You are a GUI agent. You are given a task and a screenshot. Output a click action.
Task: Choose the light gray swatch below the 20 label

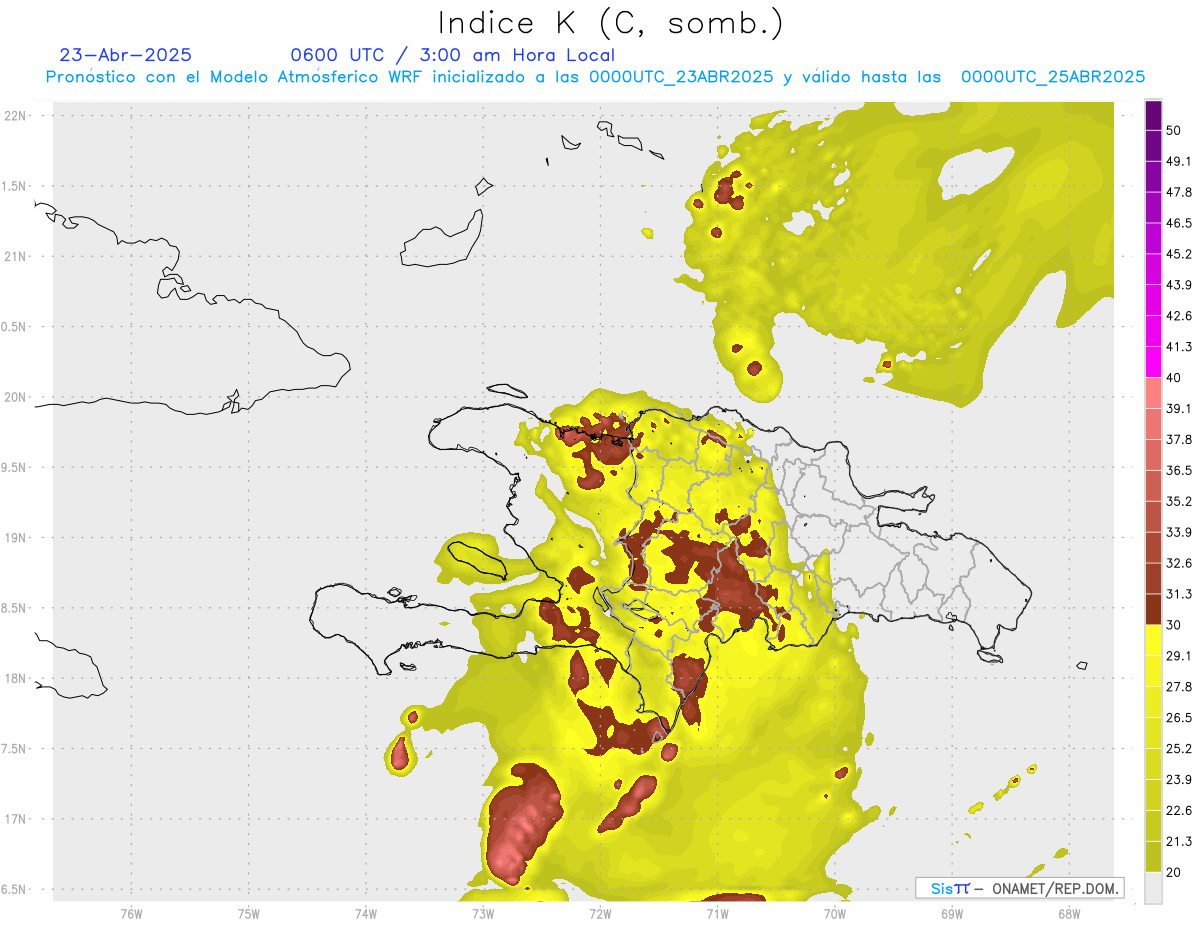(x=1154, y=888)
